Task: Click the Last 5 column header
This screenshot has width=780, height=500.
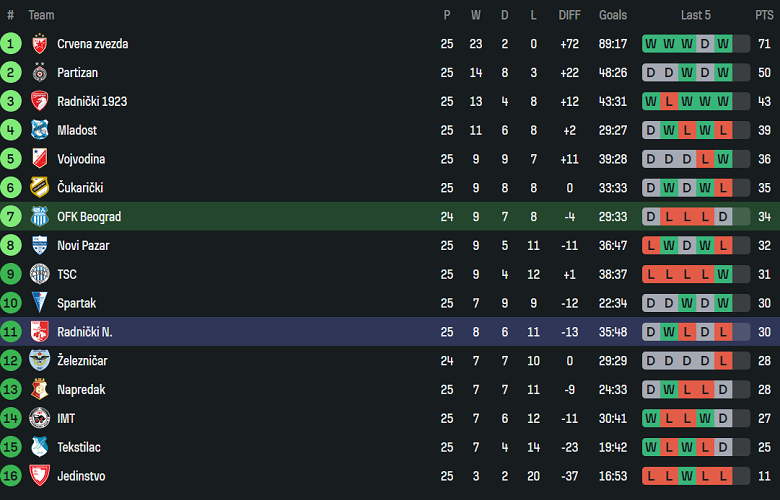Action: (696, 15)
